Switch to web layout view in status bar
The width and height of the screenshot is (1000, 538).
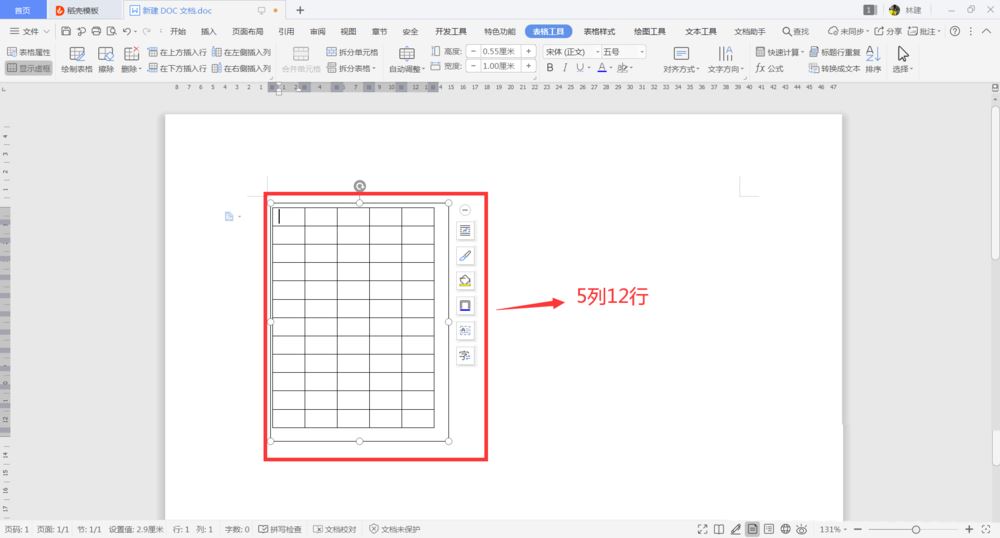(x=785, y=529)
